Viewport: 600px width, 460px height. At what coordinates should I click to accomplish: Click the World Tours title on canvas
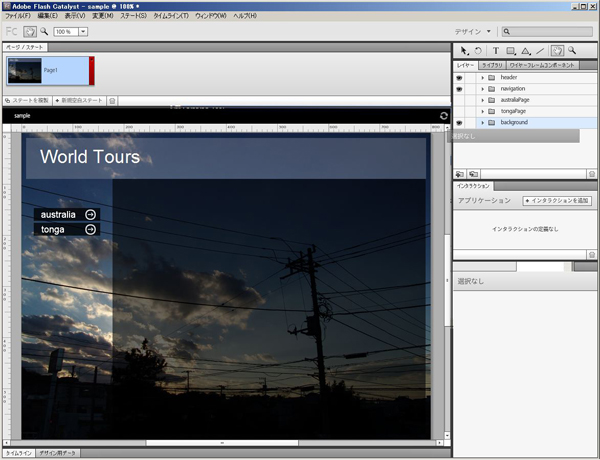90,157
